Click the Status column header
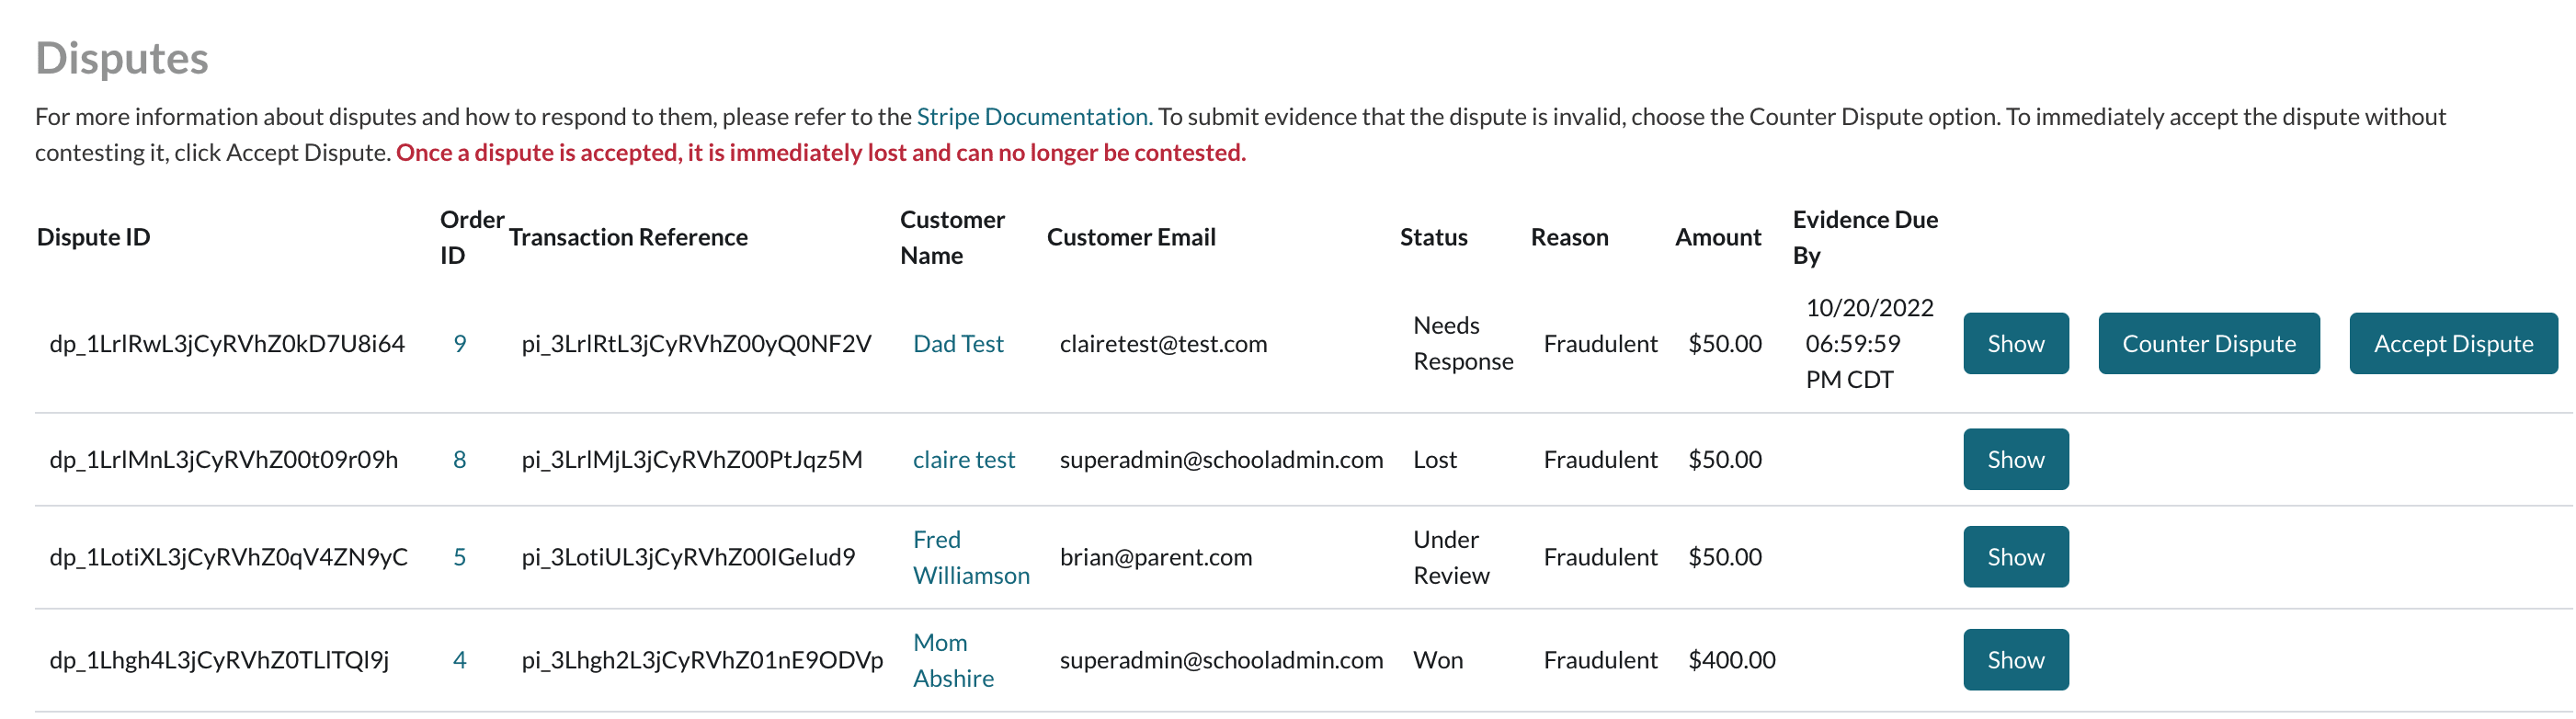The height and width of the screenshot is (719, 2576). pyautogui.click(x=1433, y=238)
